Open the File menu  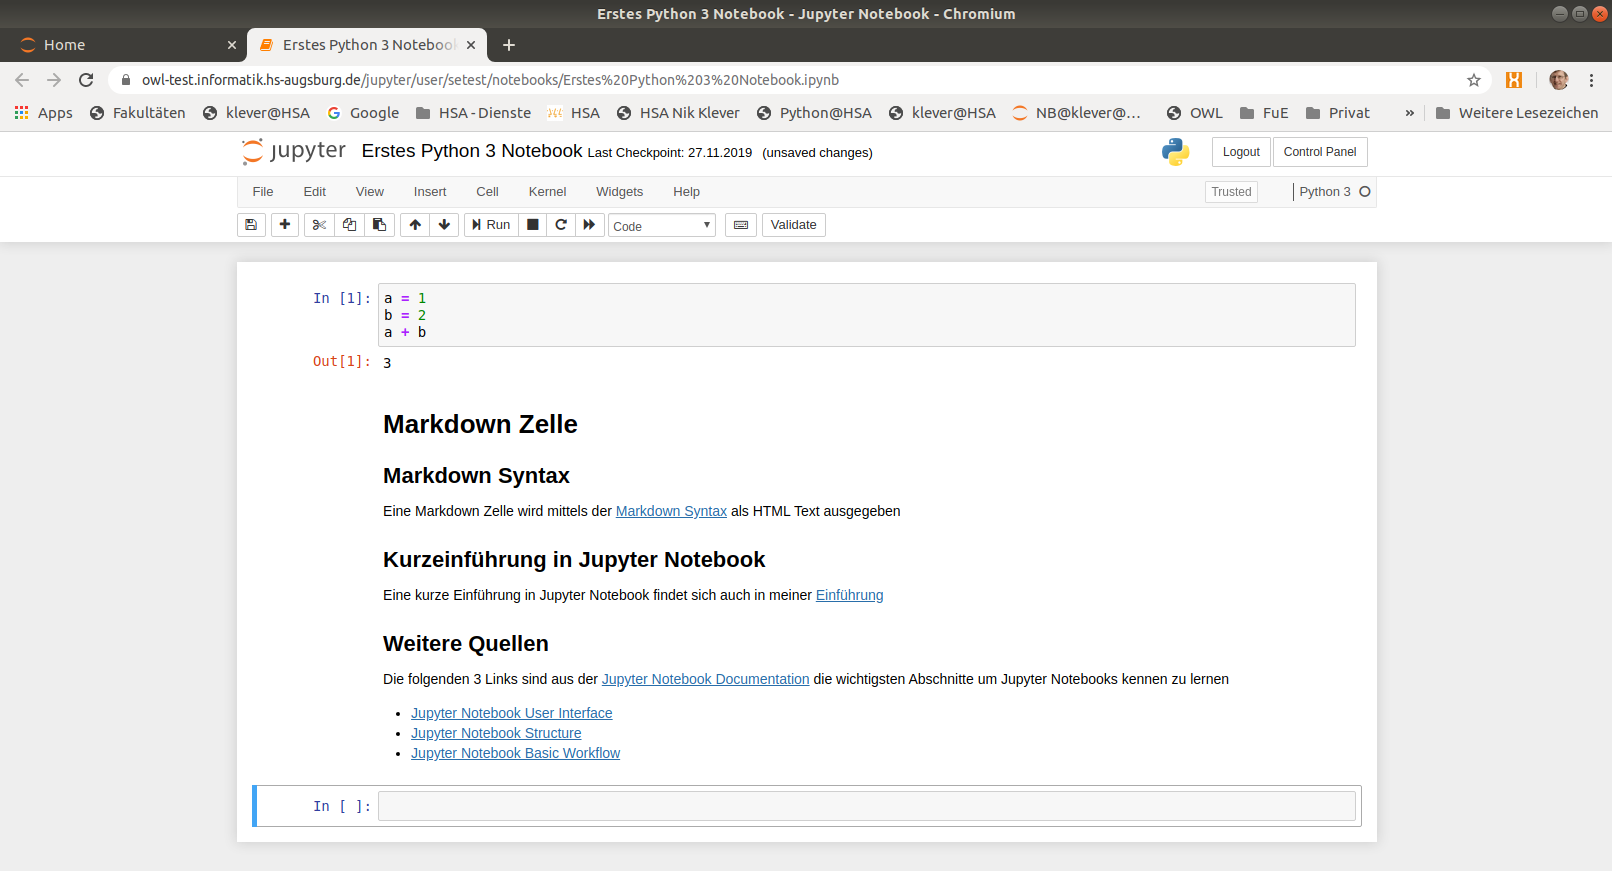(263, 192)
